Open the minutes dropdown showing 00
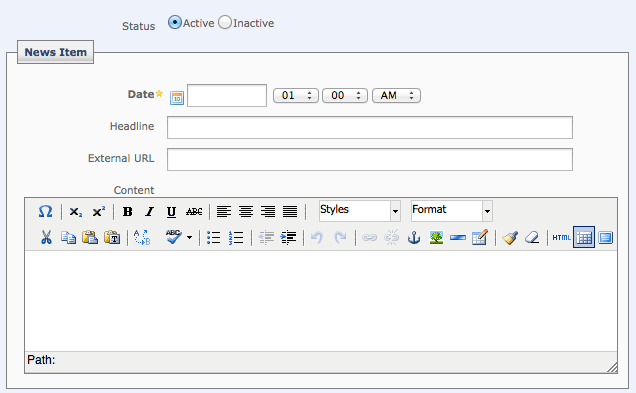This screenshot has width=636, height=393. pyautogui.click(x=345, y=95)
